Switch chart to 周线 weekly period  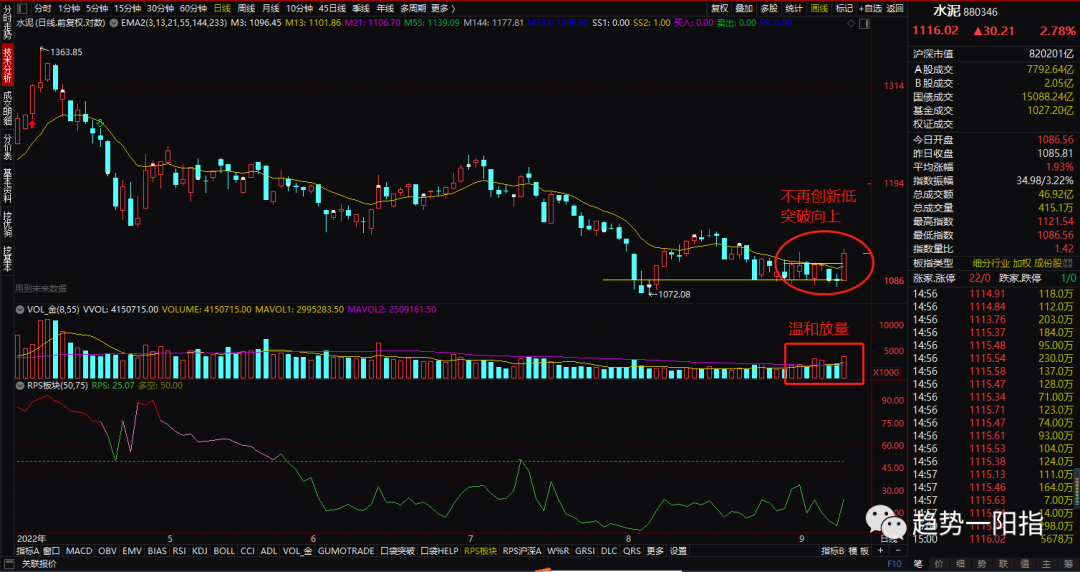(x=246, y=8)
